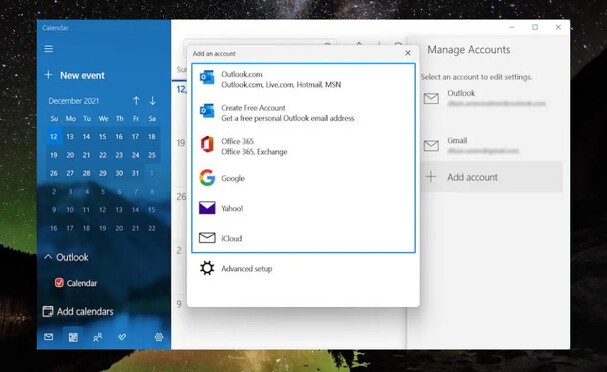Click the Outlook account envelope icon
607x372 pixels.
(431, 99)
